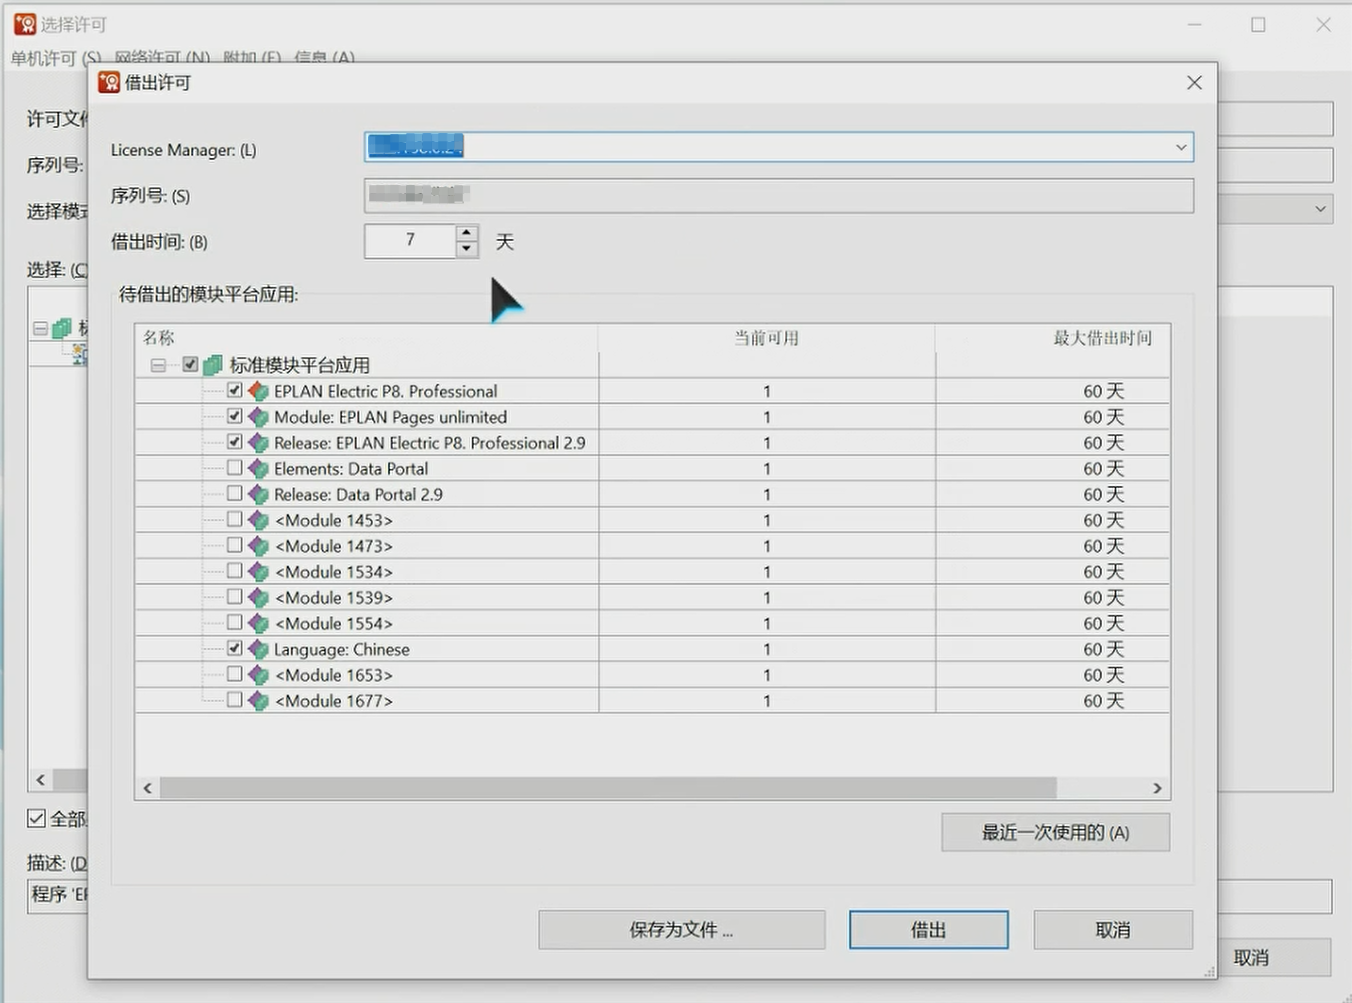This screenshot has width=1352, height=1003.
Task: Click 取消 in the 借出许可 dialog
Action: pyautogui.click(x=1113, y=930)
